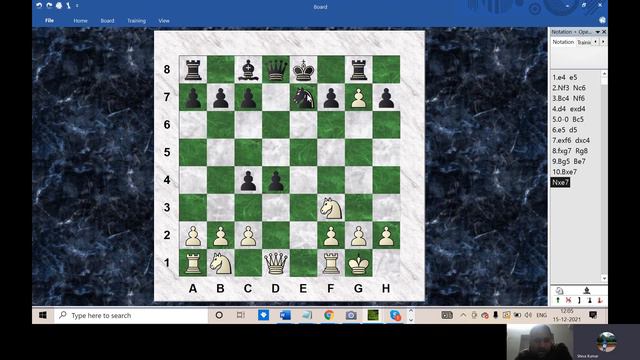Click the black bracket annotation icon
Screen dimensions: 640x360
point(579,300)
